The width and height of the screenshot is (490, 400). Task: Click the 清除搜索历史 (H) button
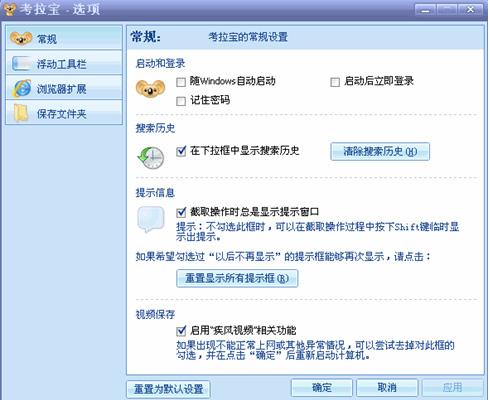(x=380, y=152)
